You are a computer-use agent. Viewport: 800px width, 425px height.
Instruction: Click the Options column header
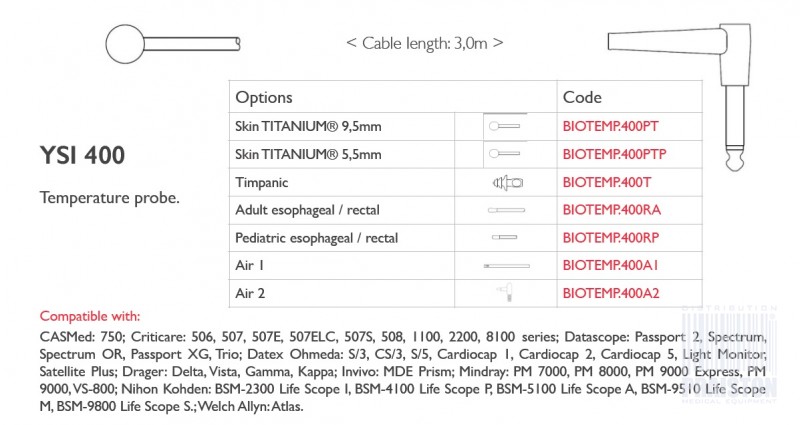click(264, 98)
